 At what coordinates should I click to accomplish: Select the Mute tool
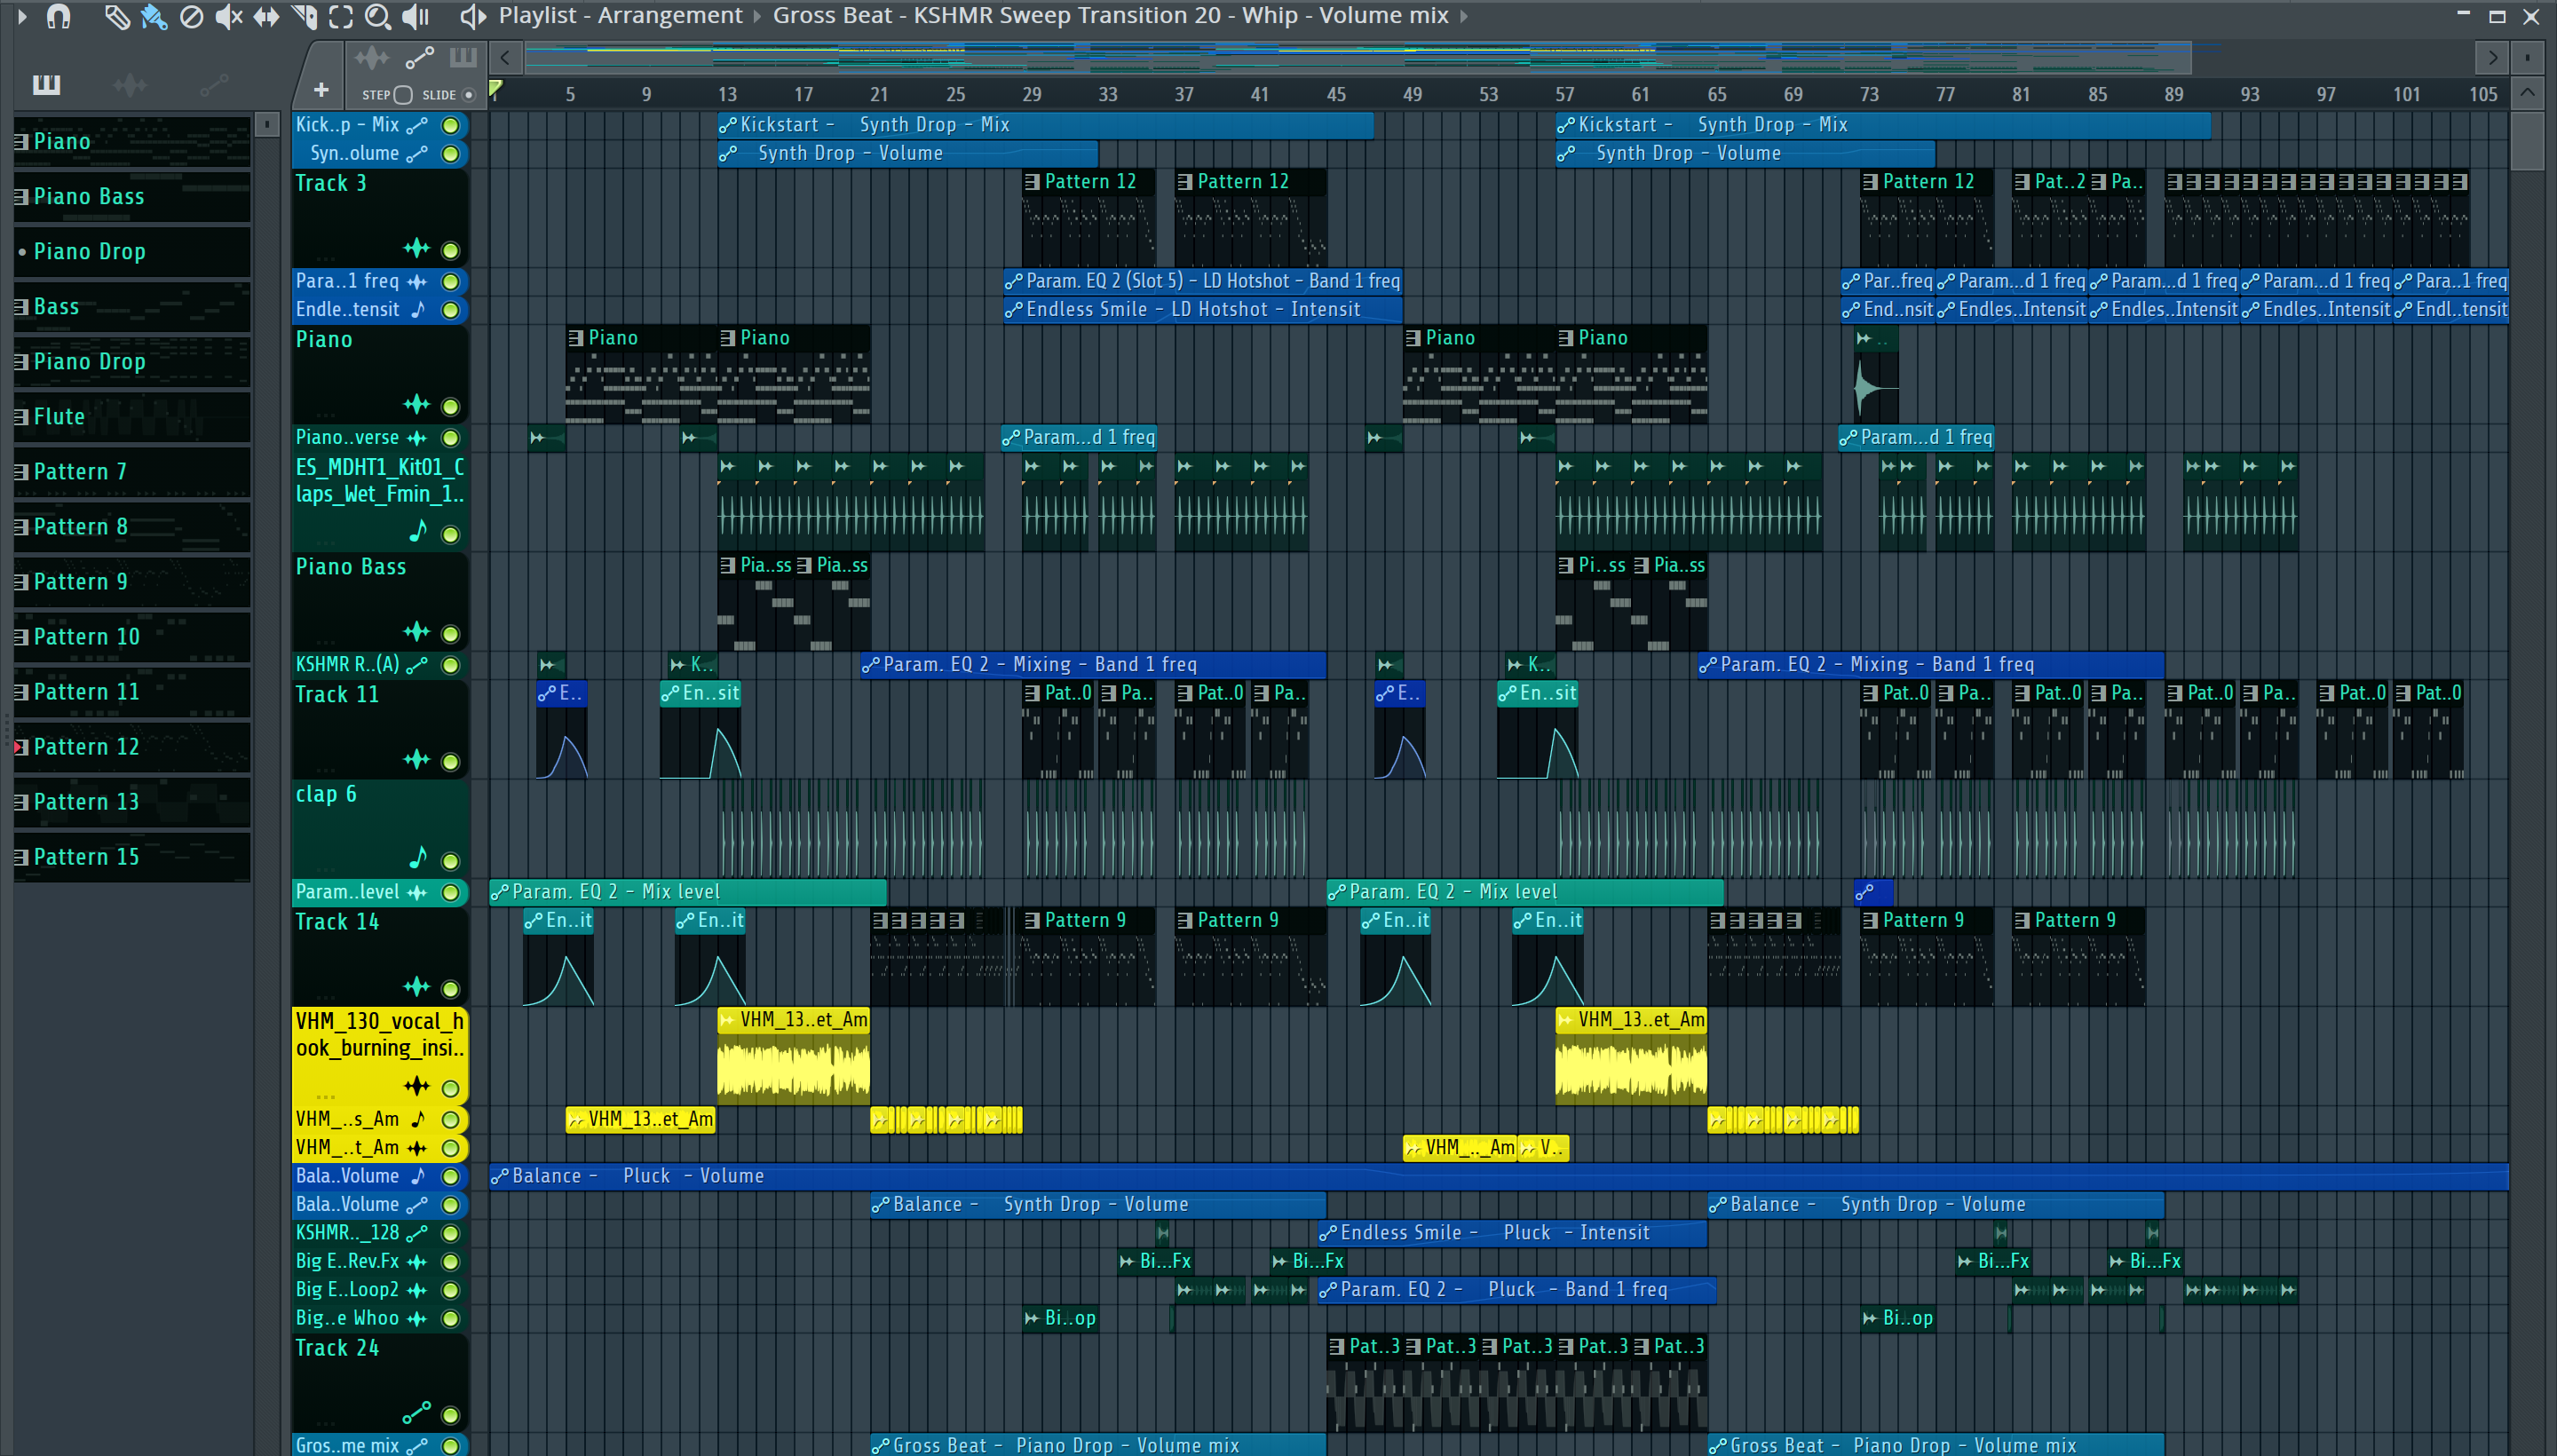tap(229, 16)
